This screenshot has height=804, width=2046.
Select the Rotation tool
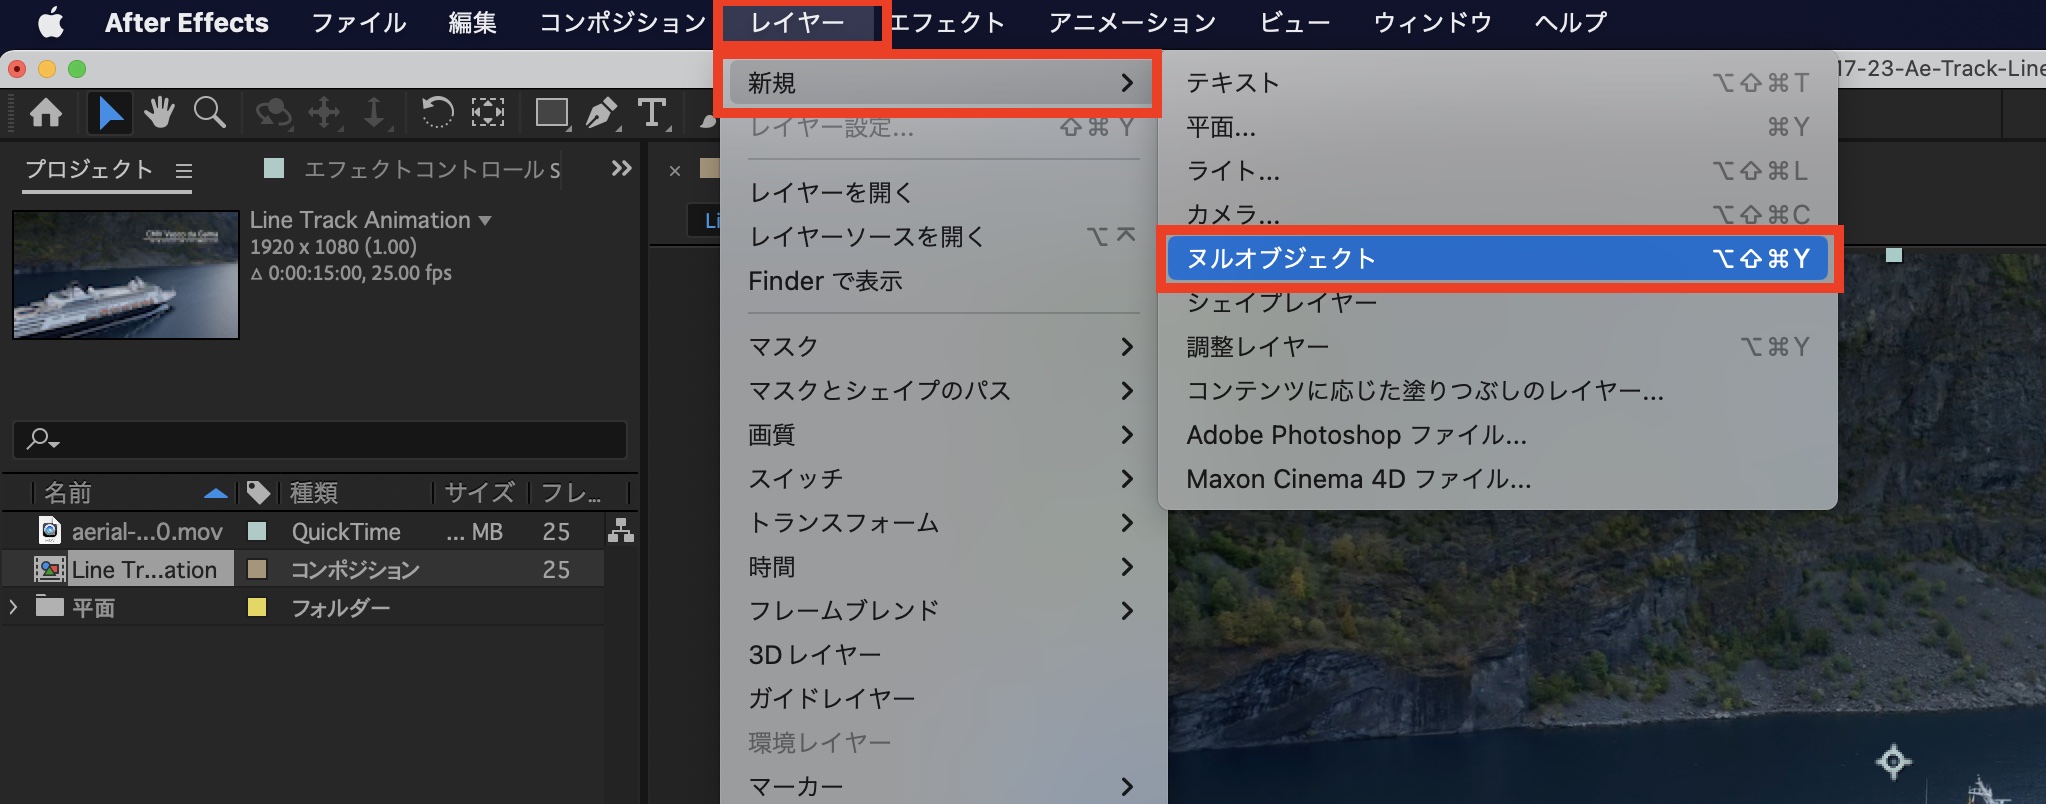click(437, 113)
